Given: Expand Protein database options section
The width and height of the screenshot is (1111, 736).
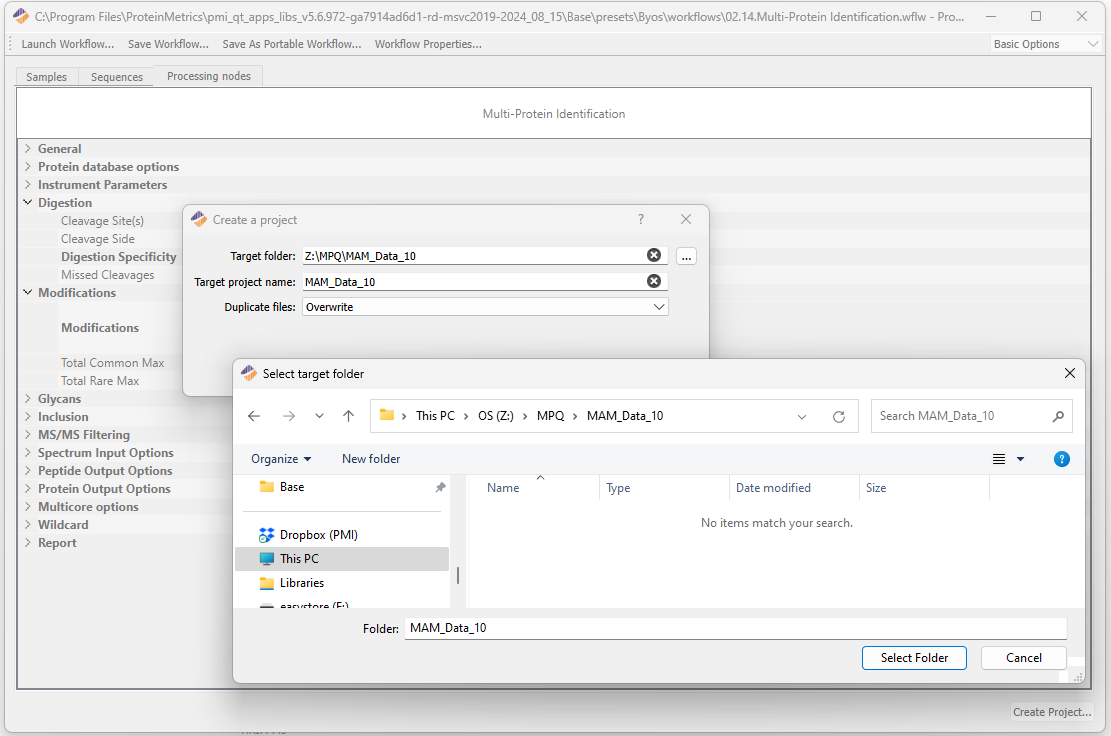Looking at the screenshot, I should (28, 166).
